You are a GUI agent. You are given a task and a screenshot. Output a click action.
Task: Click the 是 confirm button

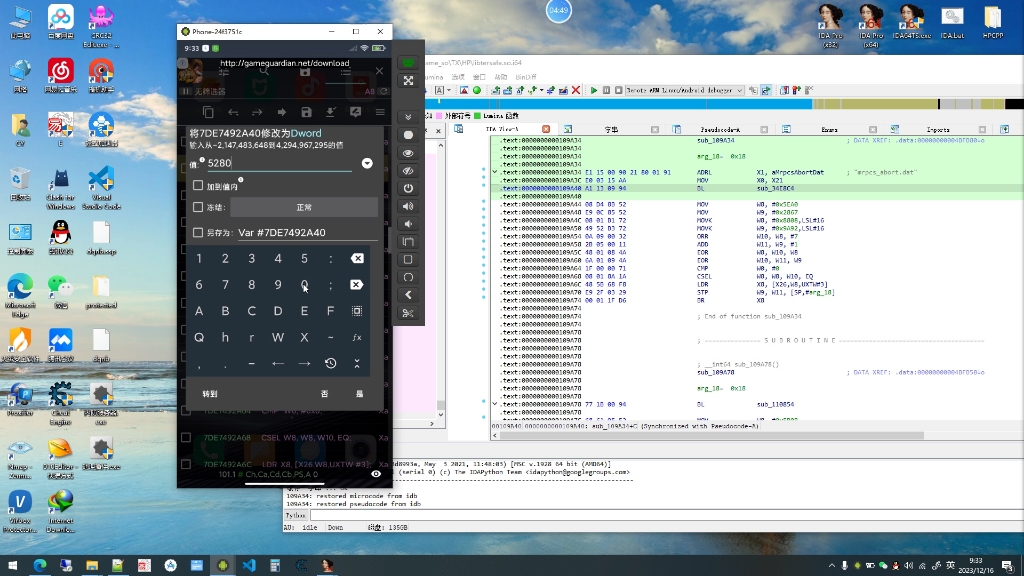(x=359, y=394)
